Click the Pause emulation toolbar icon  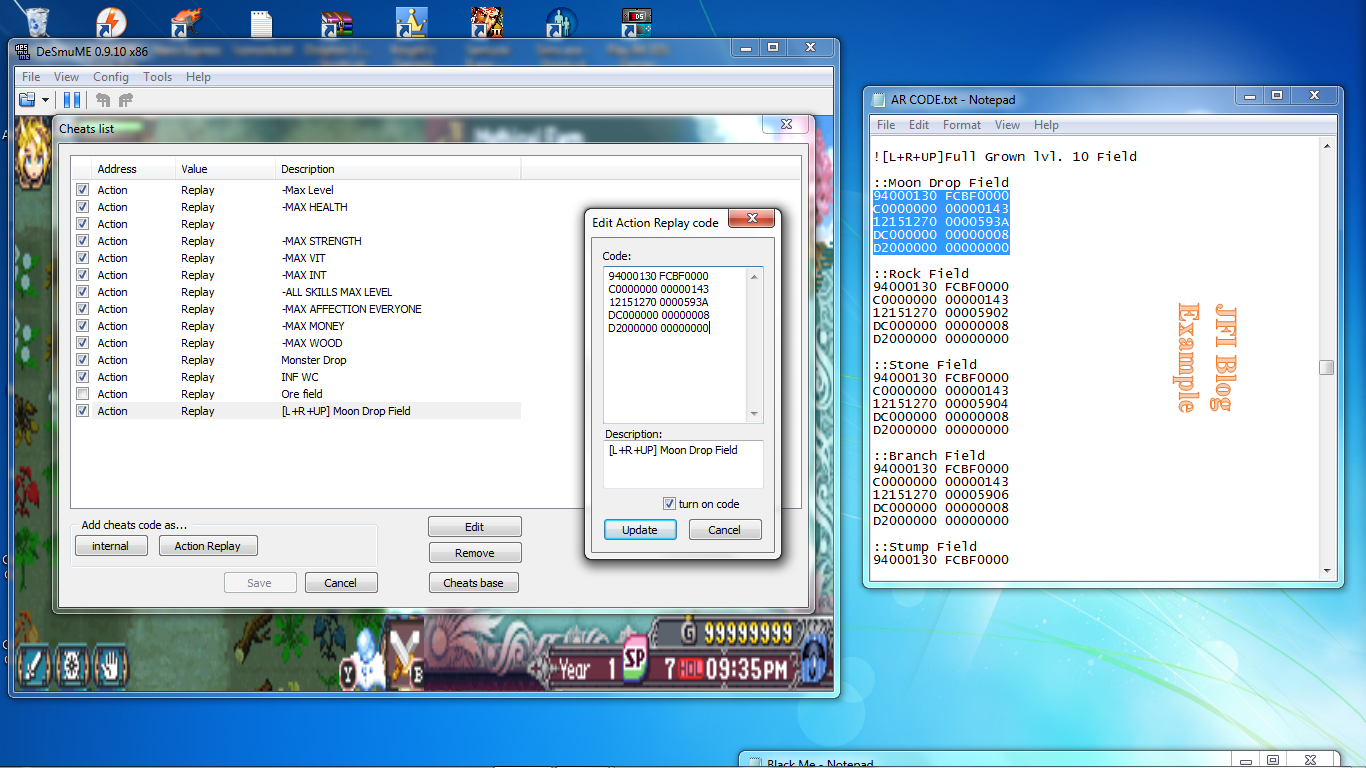point(71,100)
